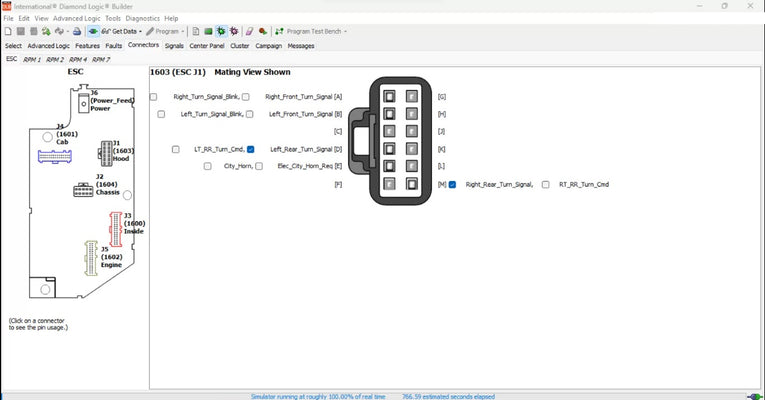Click the New file toolbar icon
The width and height of the screenshot is (765, 400).
8,31
